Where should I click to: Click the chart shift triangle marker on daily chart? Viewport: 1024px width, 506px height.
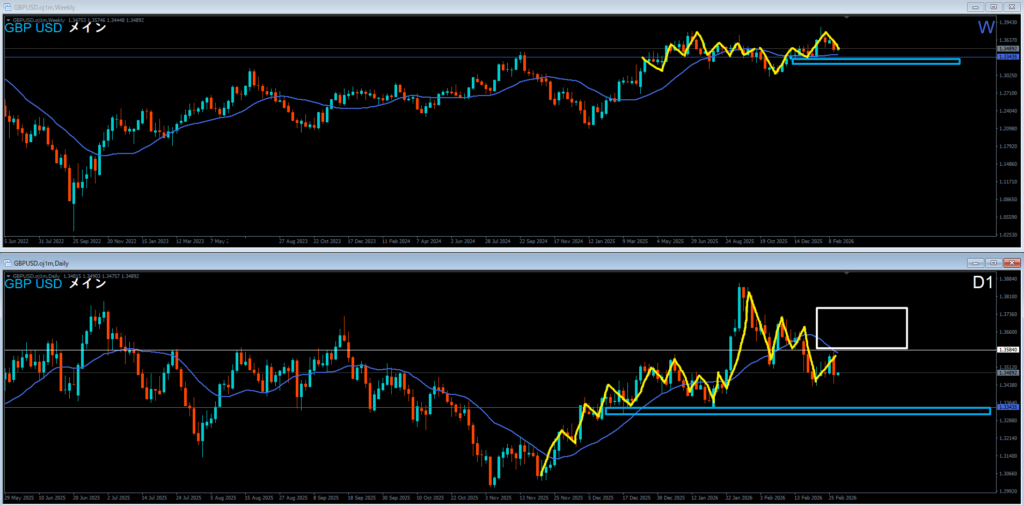848,273
